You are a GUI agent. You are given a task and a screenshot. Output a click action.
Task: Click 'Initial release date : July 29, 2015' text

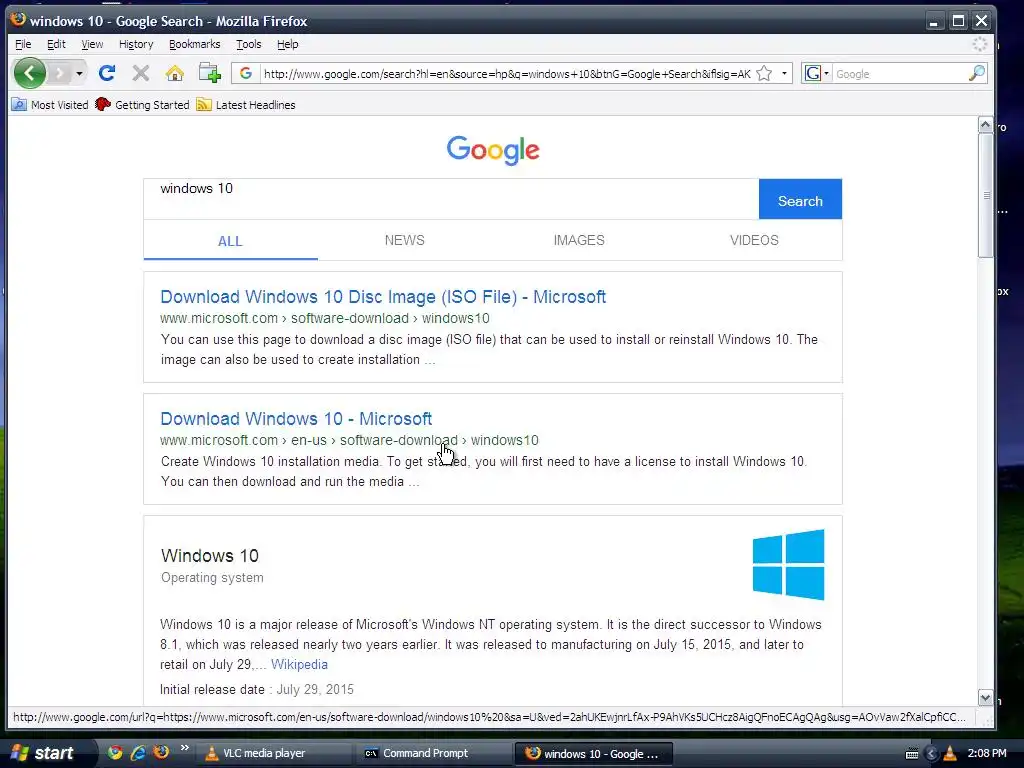[x=257, y=689]
